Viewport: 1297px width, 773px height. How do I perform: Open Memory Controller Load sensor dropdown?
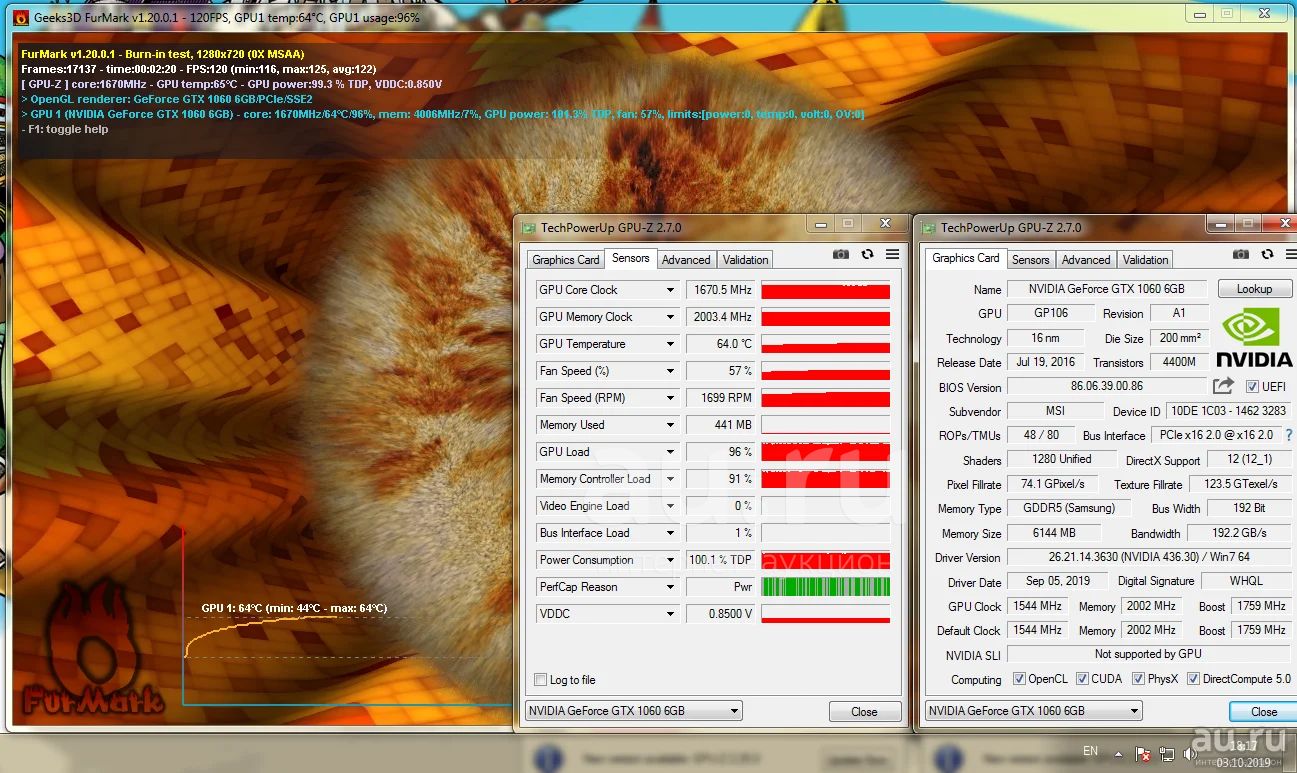coord(670,479)
